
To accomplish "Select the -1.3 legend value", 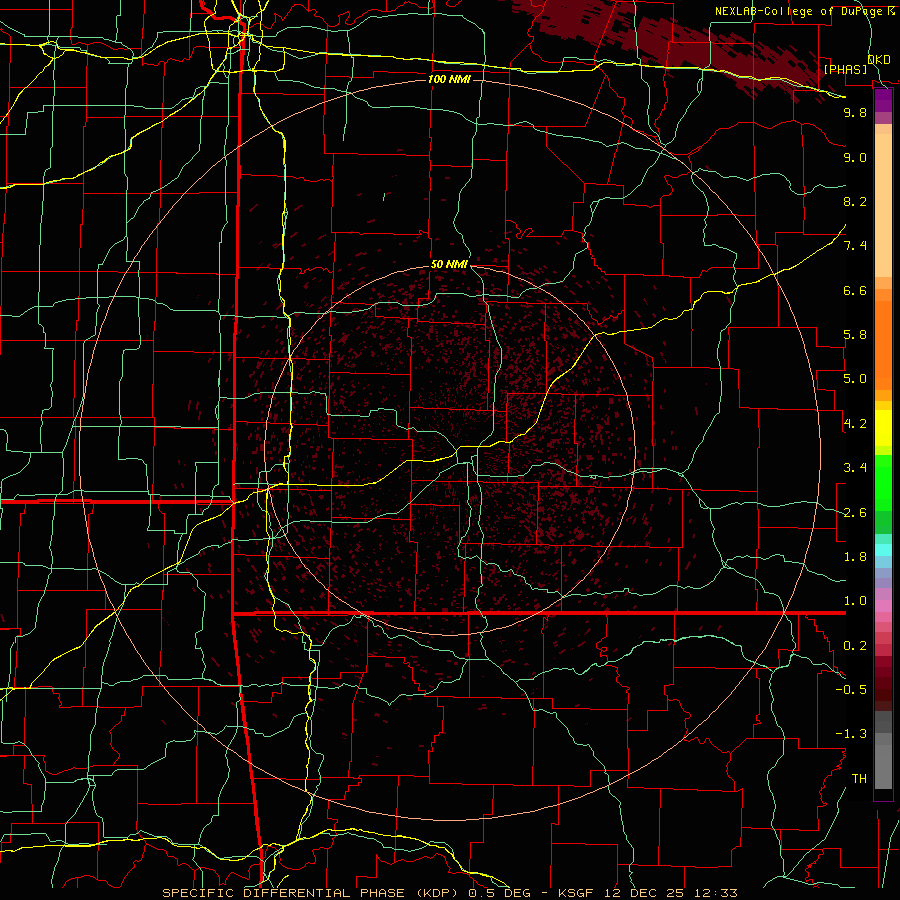I will coord(851,734).
